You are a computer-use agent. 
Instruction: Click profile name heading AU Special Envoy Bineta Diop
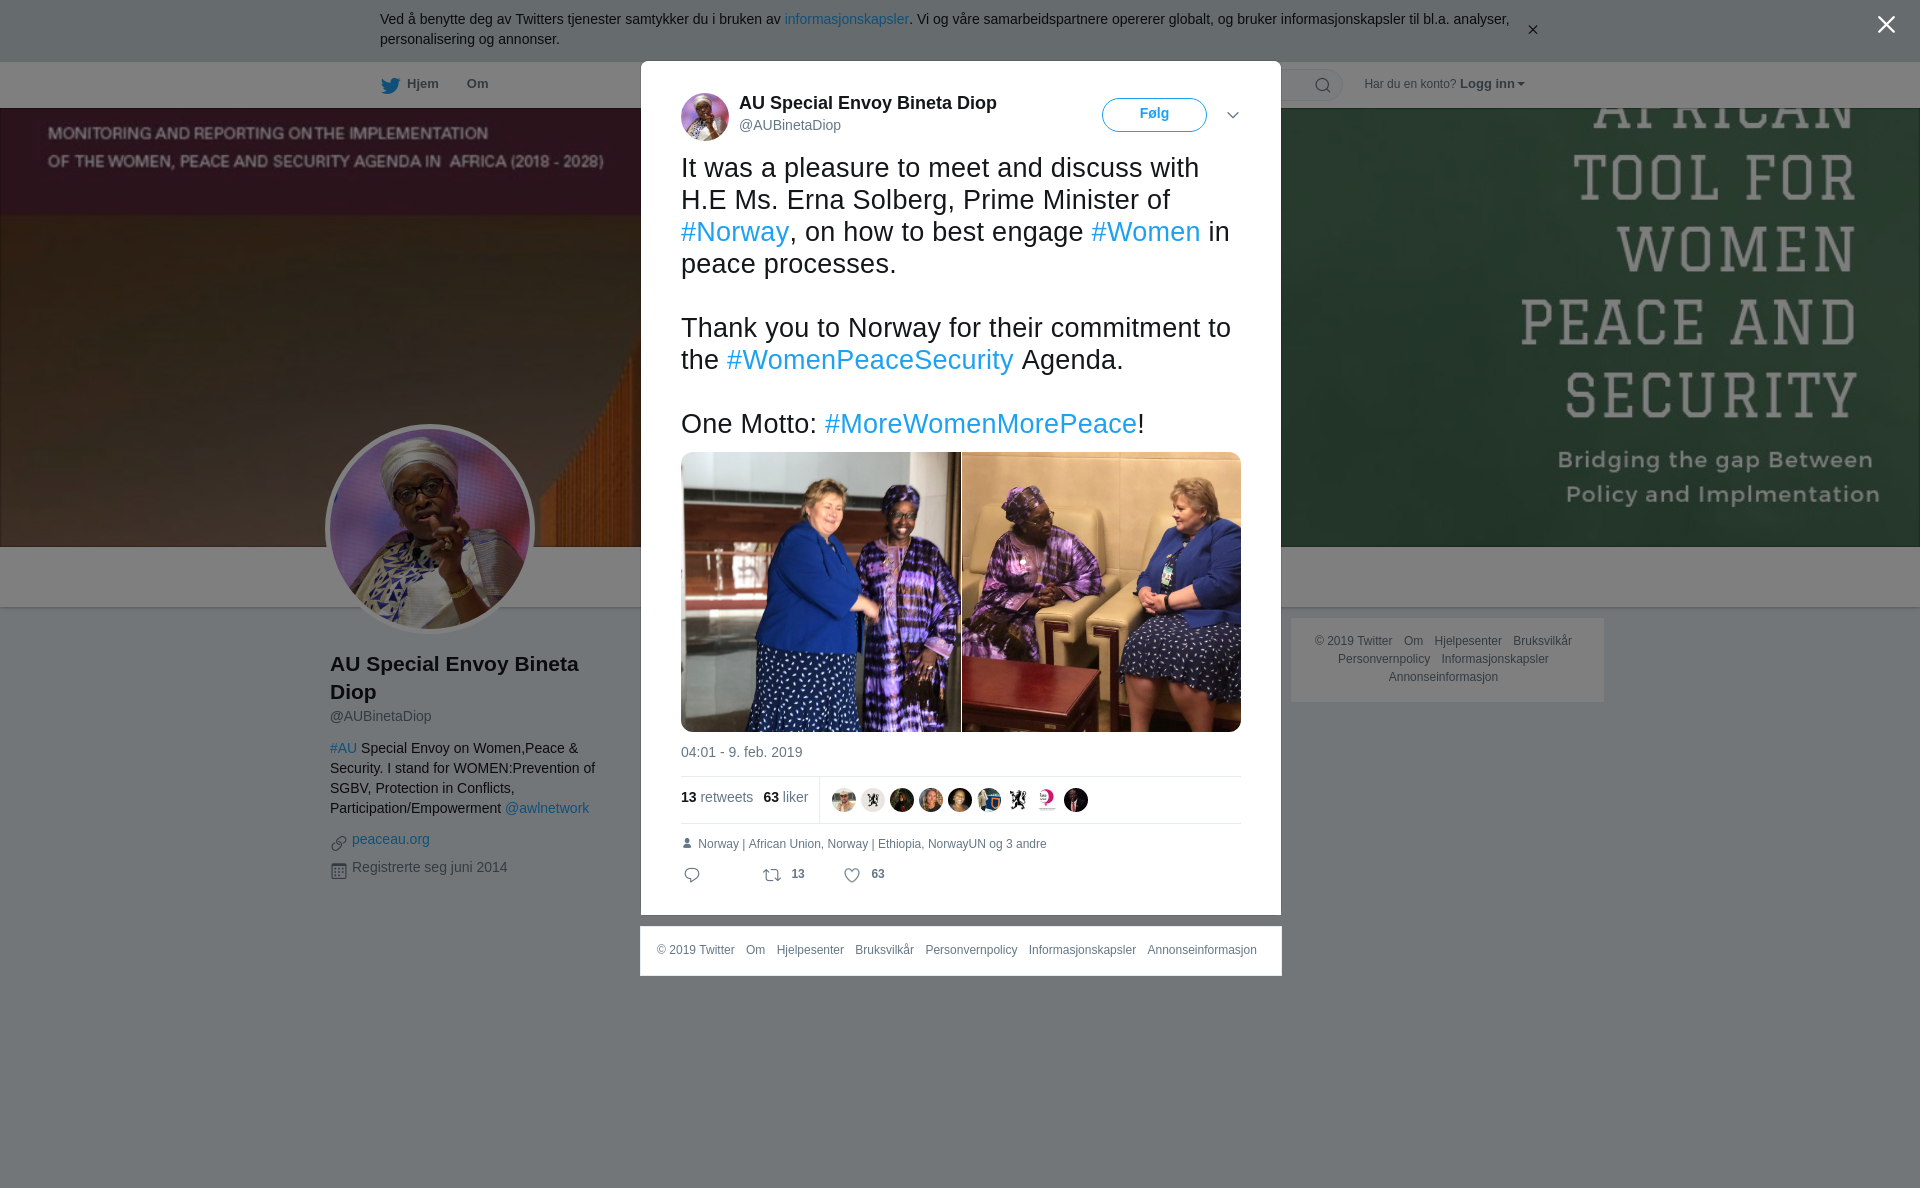[x=454, y=678]
